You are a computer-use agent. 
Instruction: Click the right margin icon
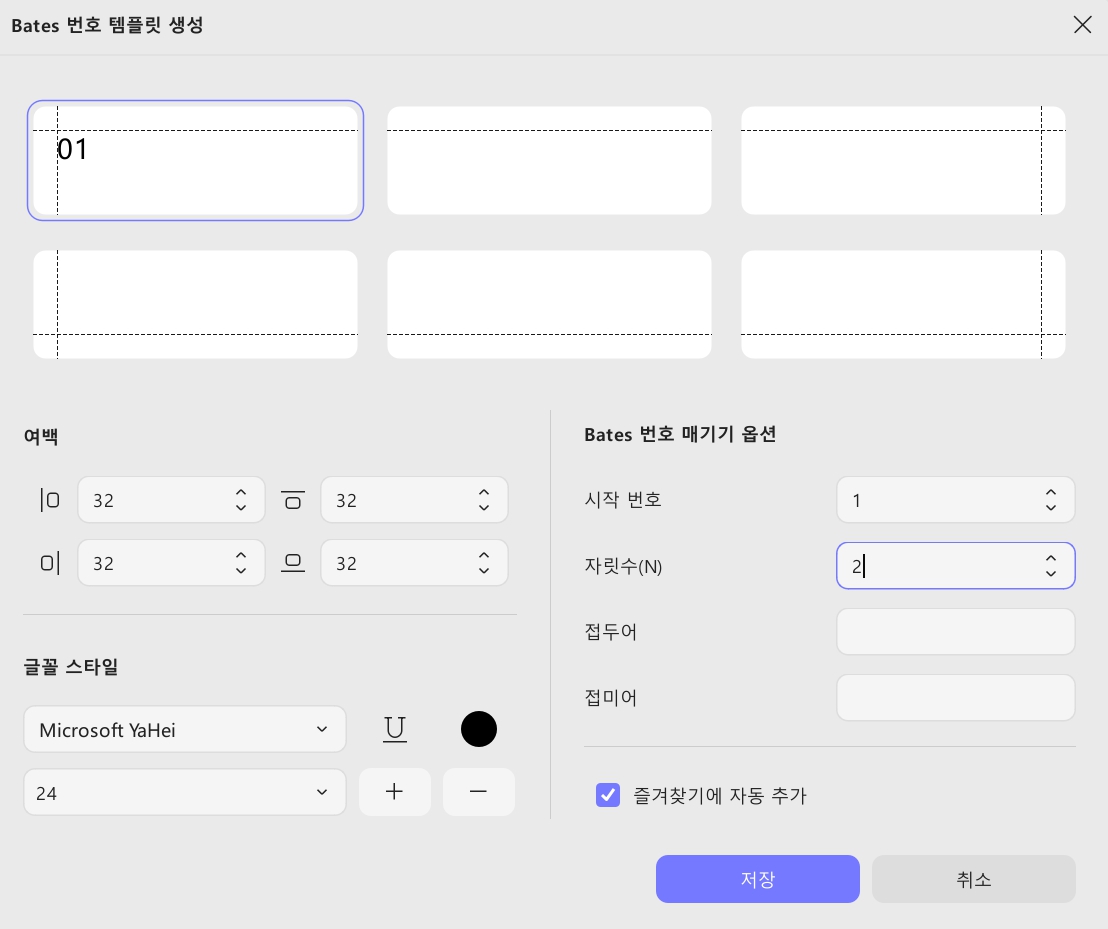[x=49, y=563]
